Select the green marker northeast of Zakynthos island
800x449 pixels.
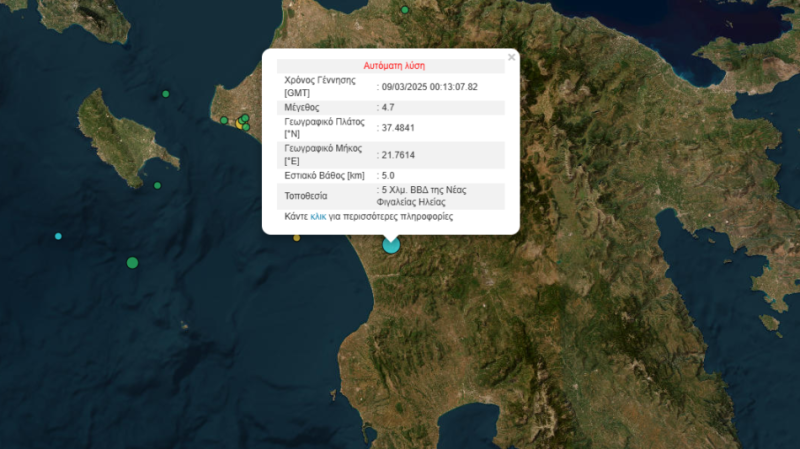point(166,94)
